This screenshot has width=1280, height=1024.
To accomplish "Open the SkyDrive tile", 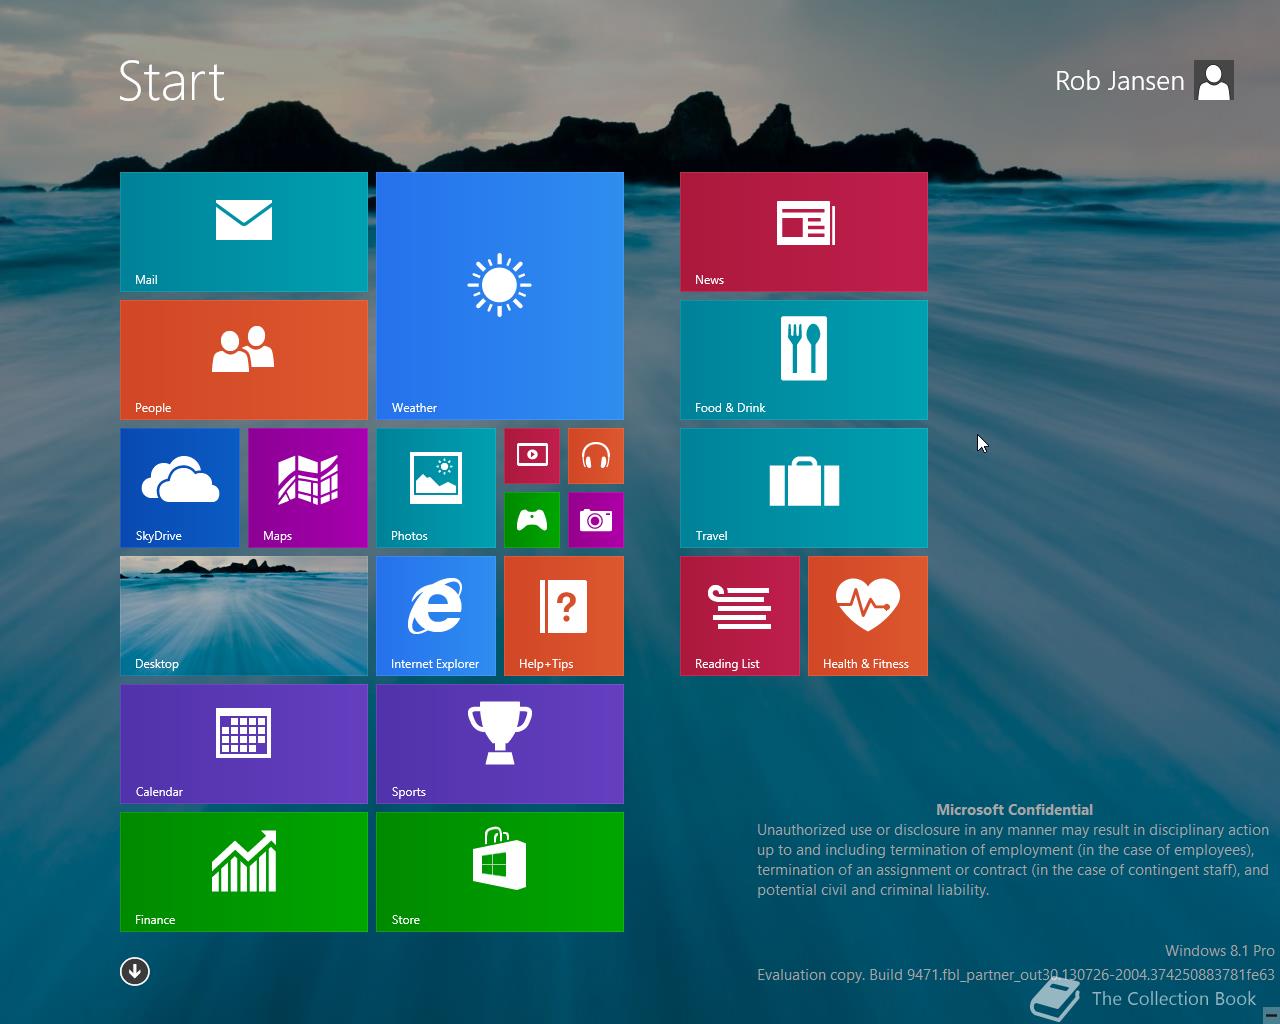I will 180,488.
